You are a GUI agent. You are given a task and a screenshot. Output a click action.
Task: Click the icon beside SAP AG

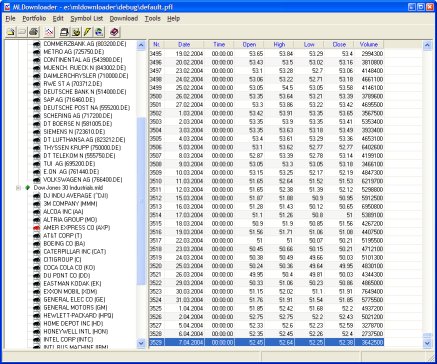tap(37, 100)
